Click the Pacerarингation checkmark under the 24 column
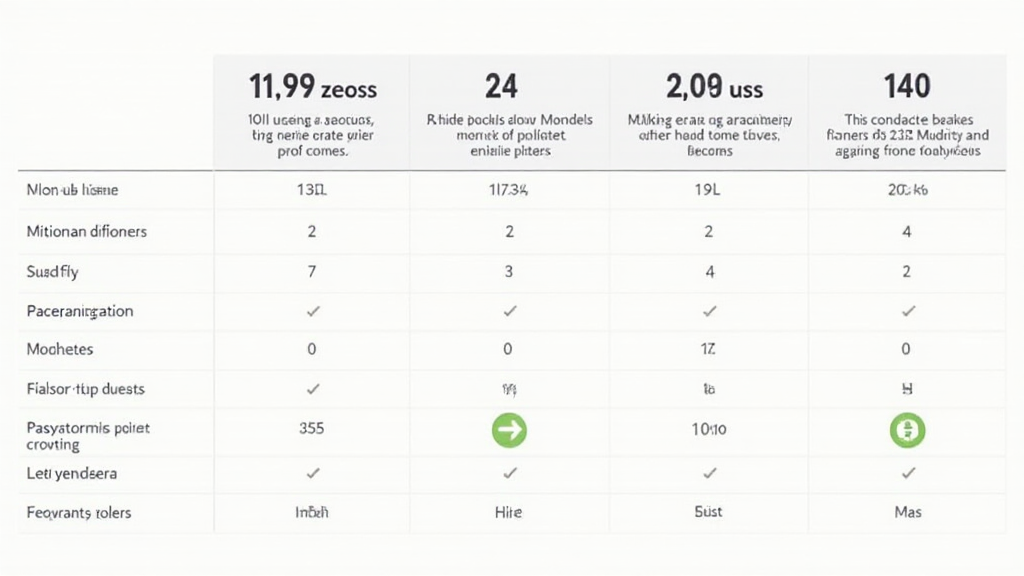Image resolution: width=1024 pixels, height=576 pixels. click(x=509, y=311)
